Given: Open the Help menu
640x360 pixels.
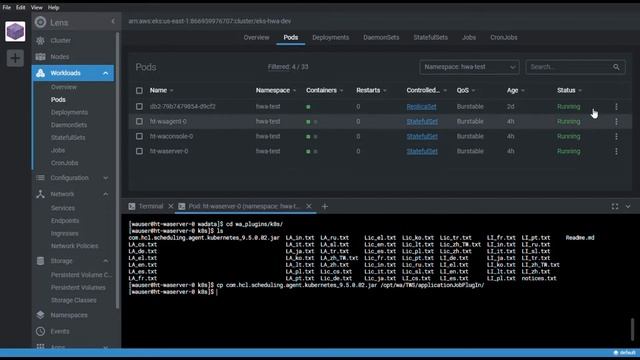Looking at the screenshot, I should pyautogui.click(x=53, y=7).
